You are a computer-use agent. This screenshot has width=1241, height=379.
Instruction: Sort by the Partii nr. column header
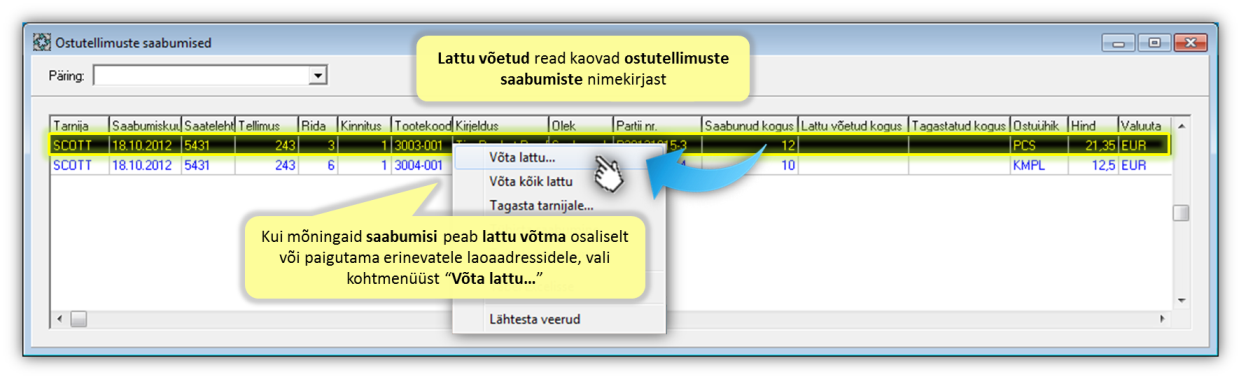click(657, 126)
